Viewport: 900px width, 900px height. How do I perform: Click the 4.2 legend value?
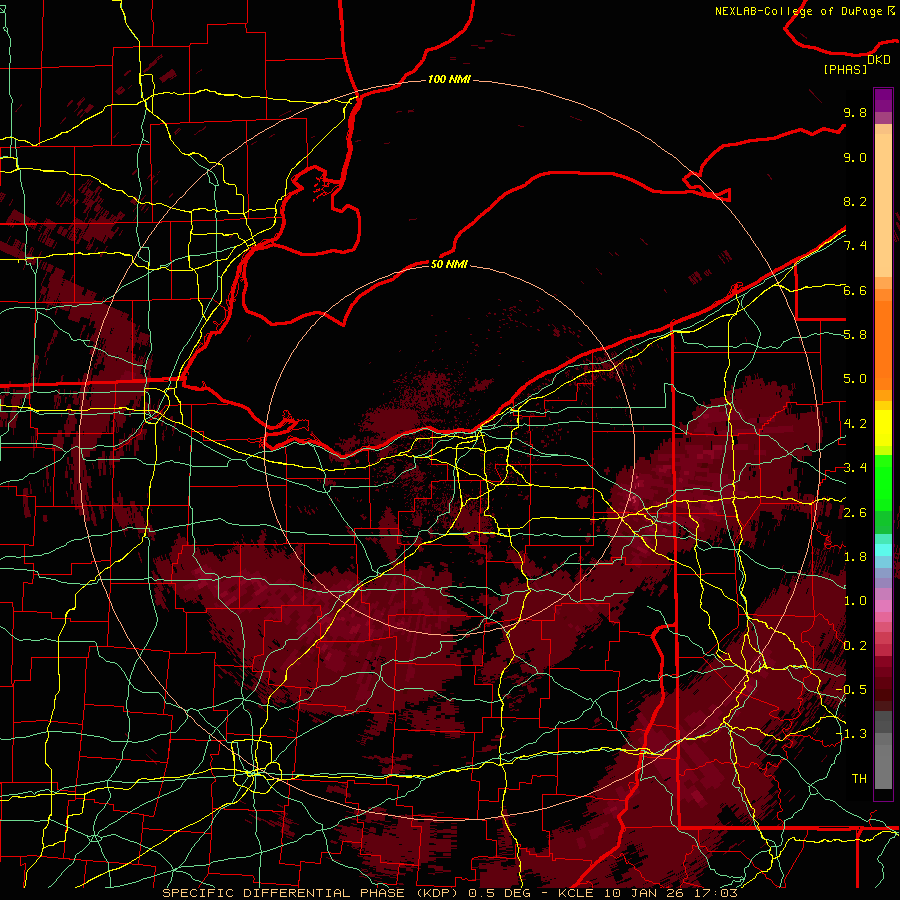tap(855, 424)
